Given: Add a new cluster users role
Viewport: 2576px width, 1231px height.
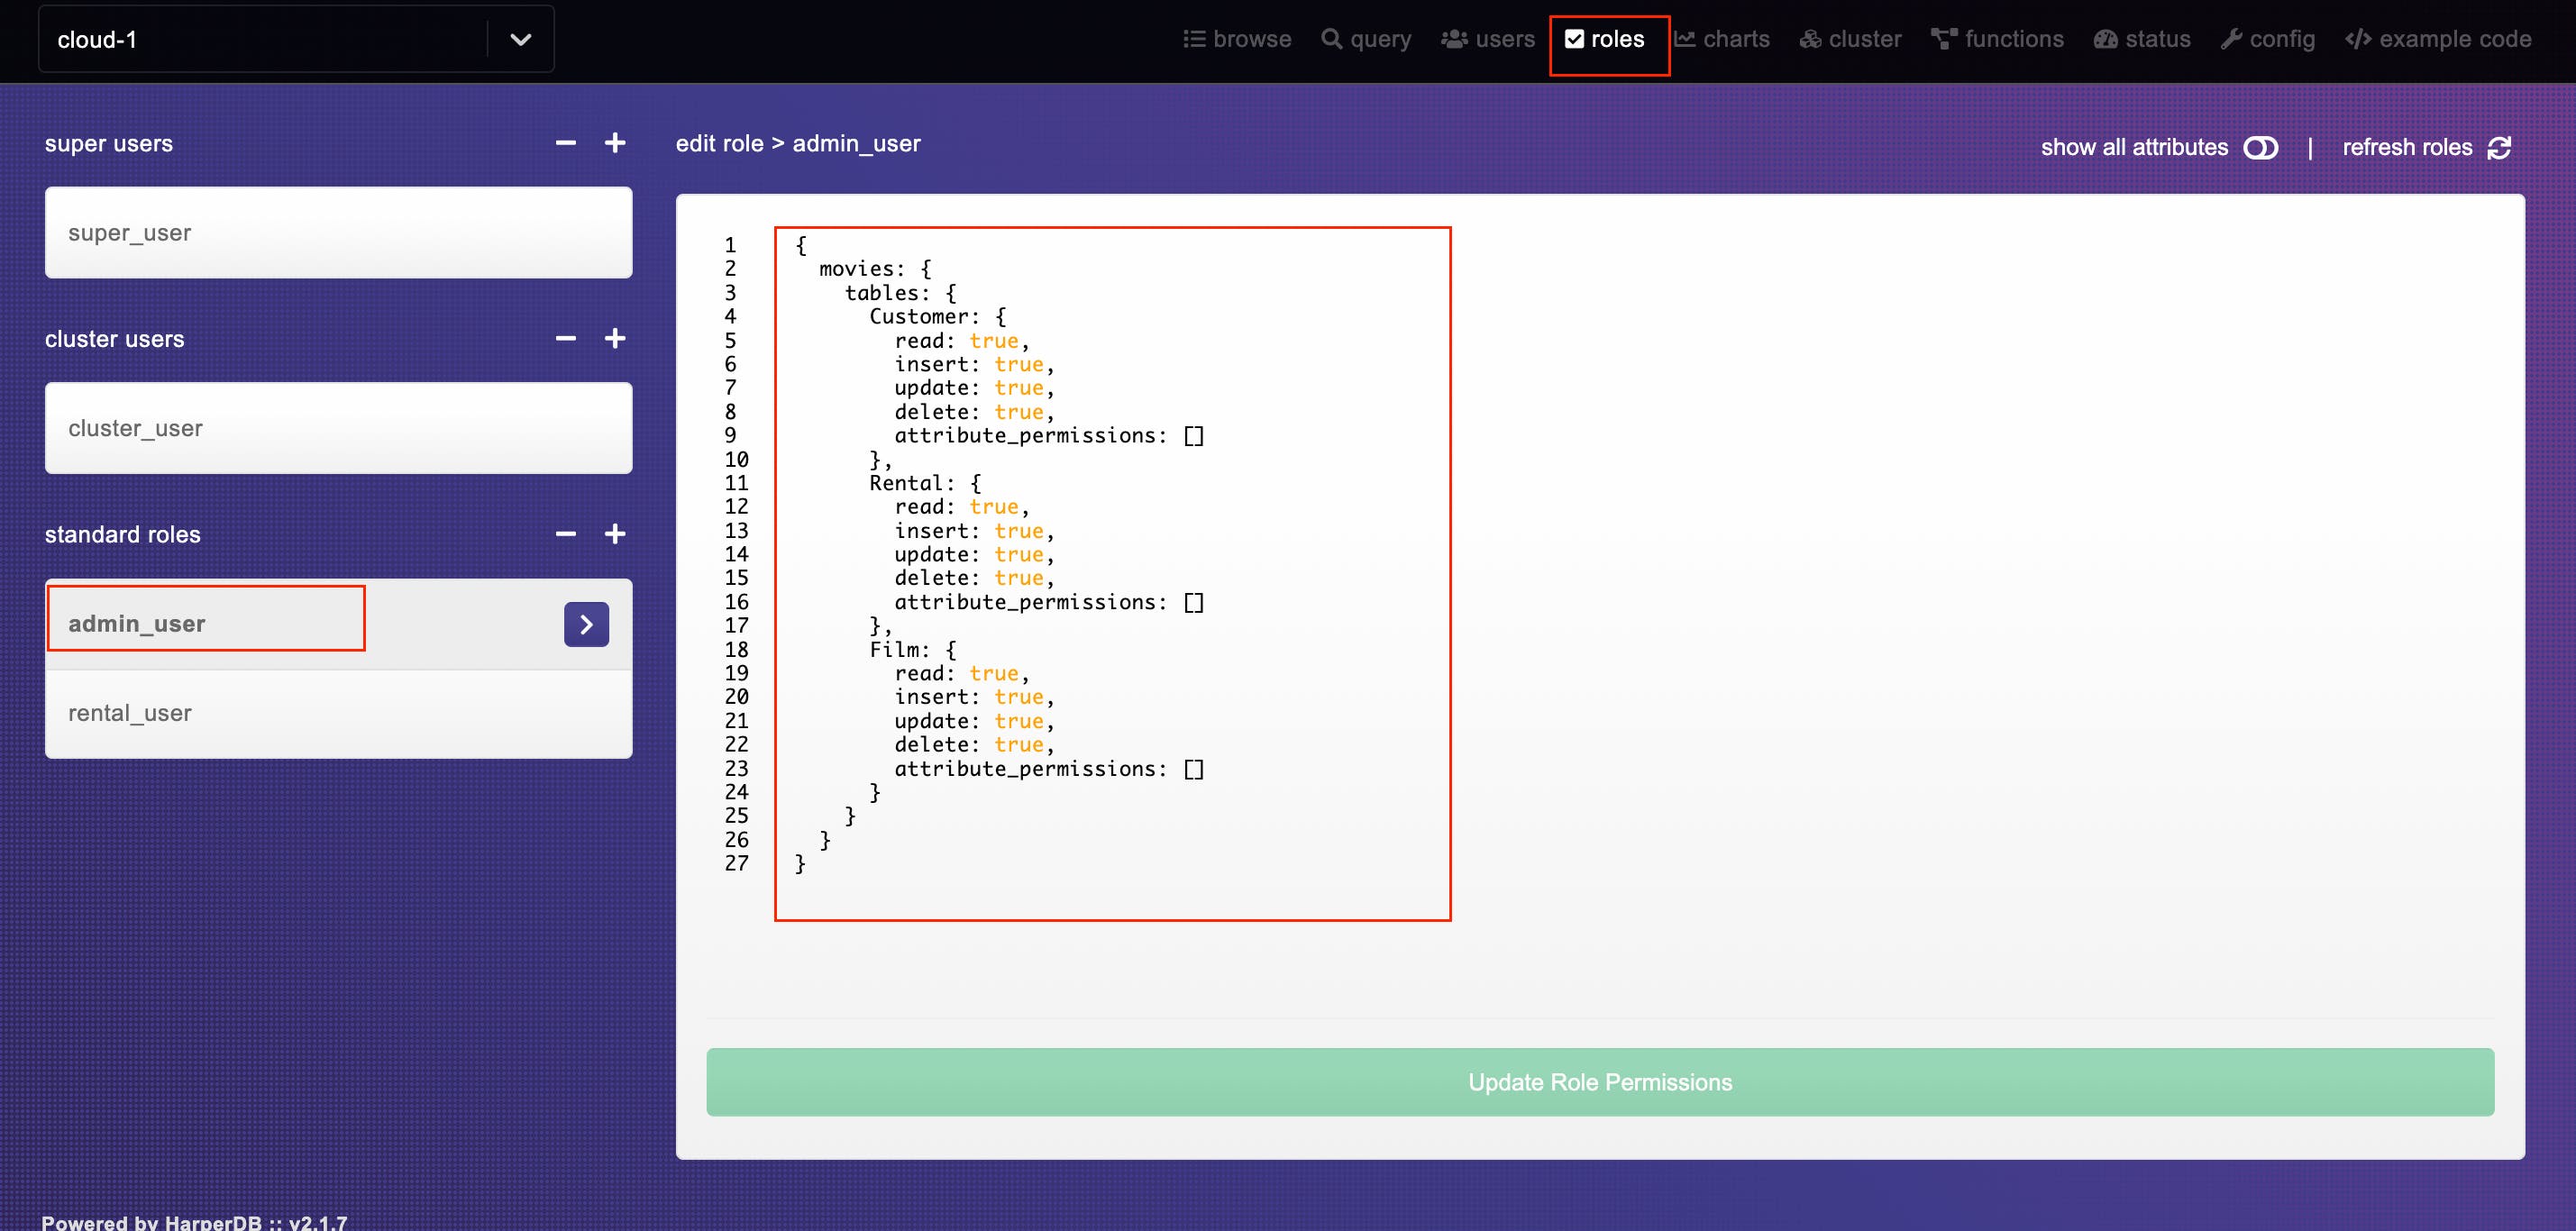Looking at the screenshot, I should tap(615, 339).
